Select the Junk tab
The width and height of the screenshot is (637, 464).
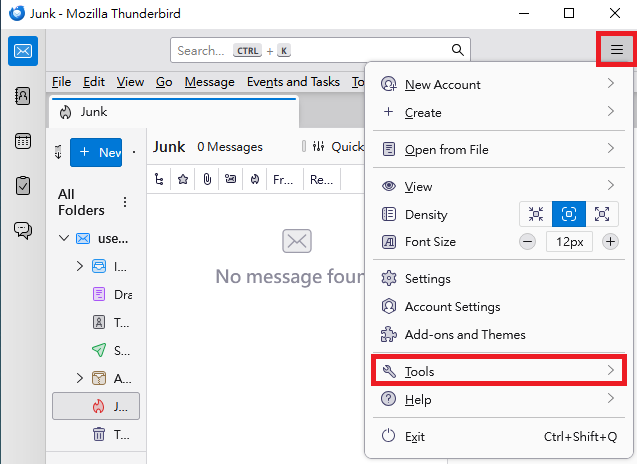pos(174,112)
